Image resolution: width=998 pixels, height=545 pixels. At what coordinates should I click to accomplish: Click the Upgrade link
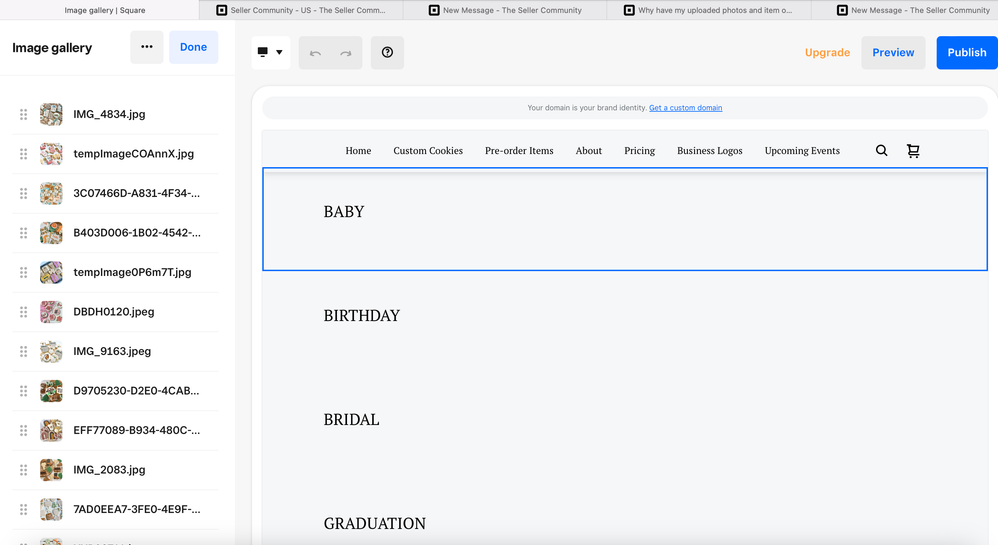point(827,53)
